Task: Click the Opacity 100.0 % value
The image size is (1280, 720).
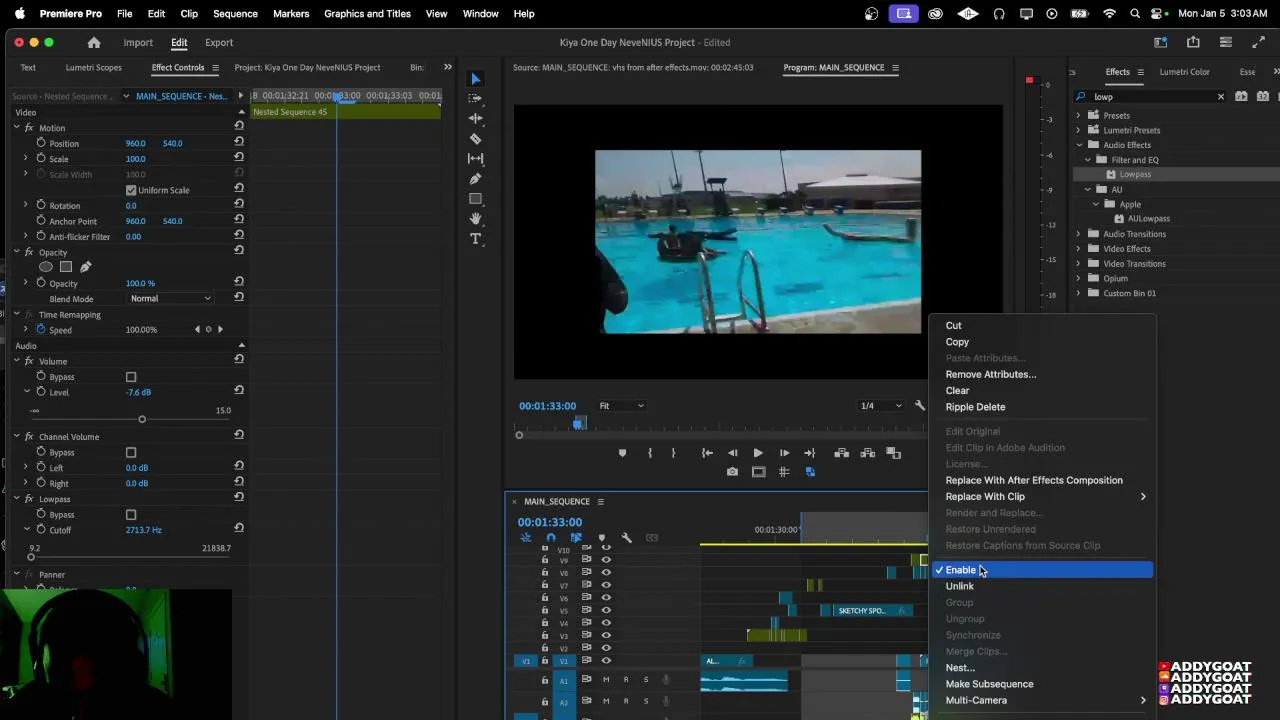Action: (140, 284)
